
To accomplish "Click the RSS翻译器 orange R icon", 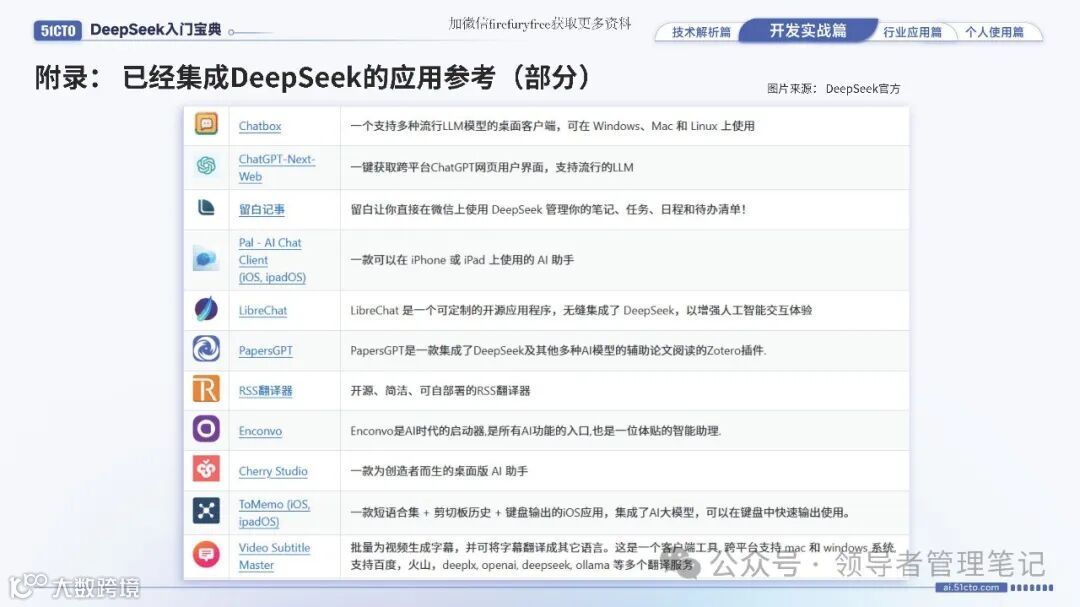I will tap(206, 389).
